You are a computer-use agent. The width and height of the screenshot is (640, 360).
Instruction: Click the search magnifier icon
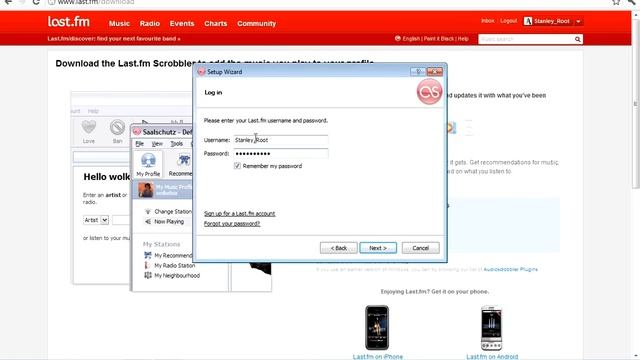coord(578,39)
